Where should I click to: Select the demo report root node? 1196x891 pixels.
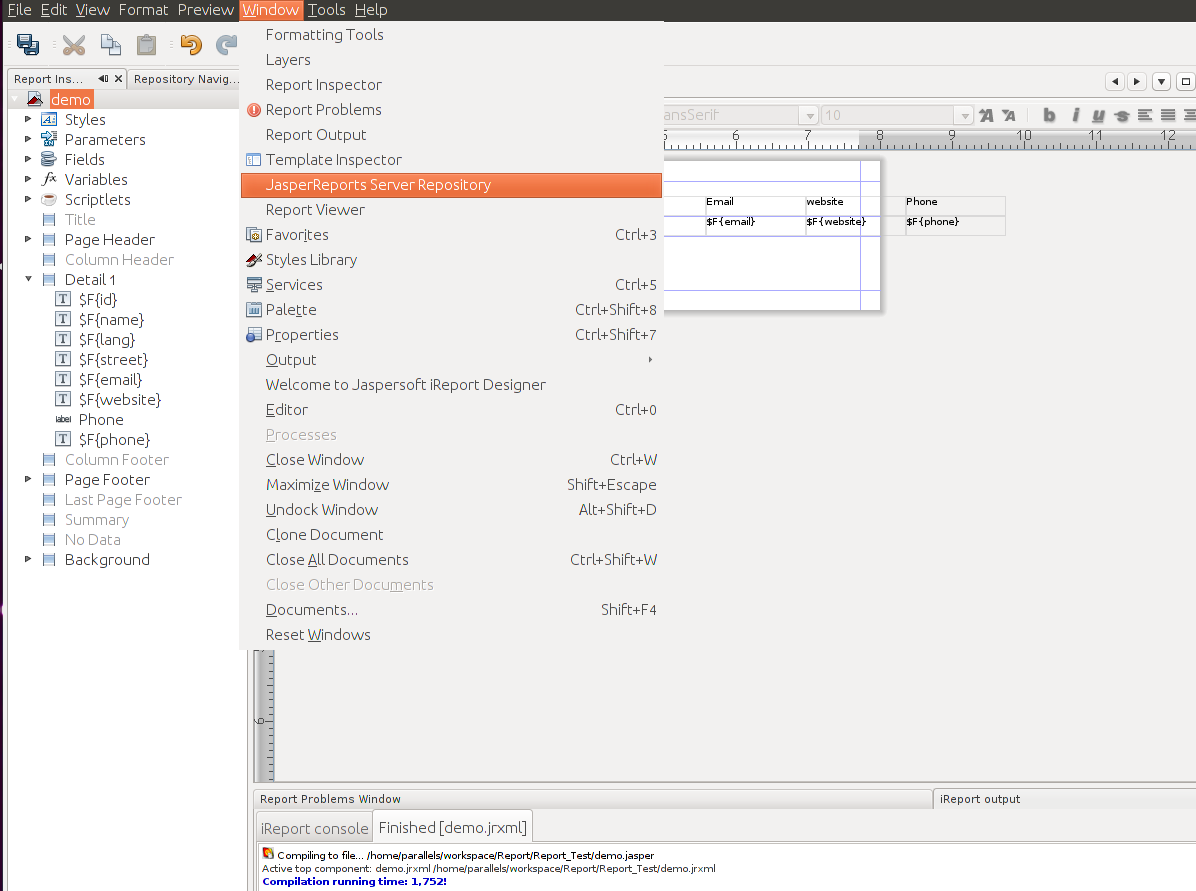coord(71,99)
